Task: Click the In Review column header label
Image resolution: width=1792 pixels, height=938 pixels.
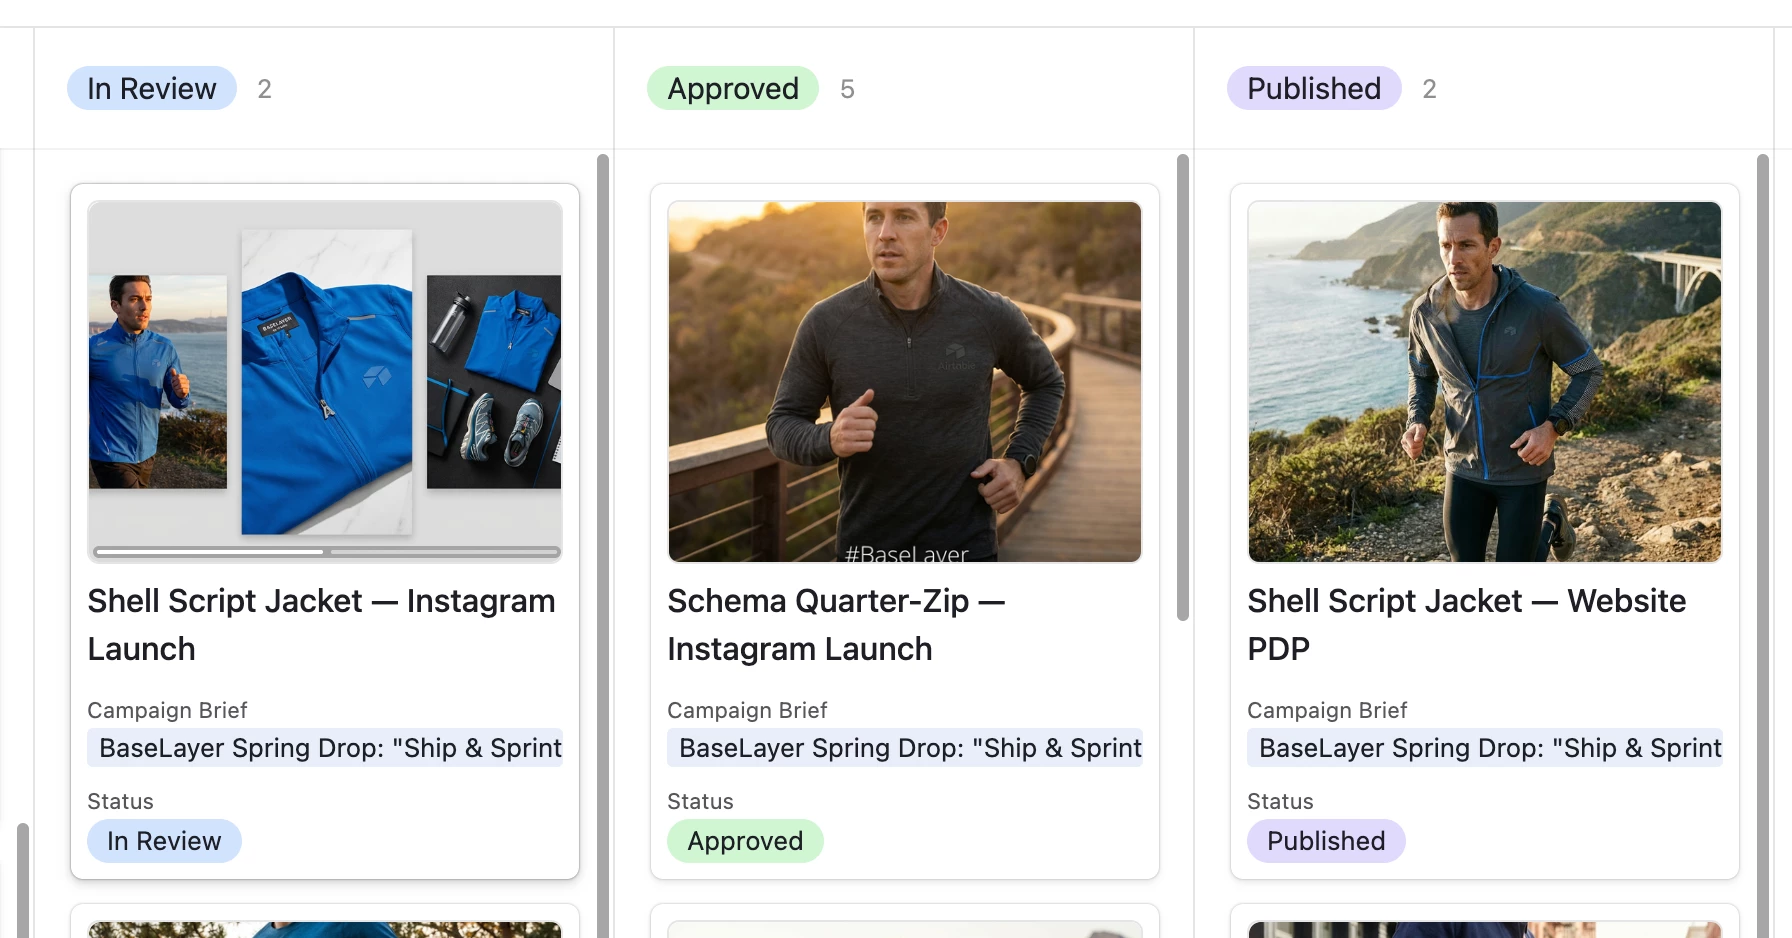Action: click(151, 89)
